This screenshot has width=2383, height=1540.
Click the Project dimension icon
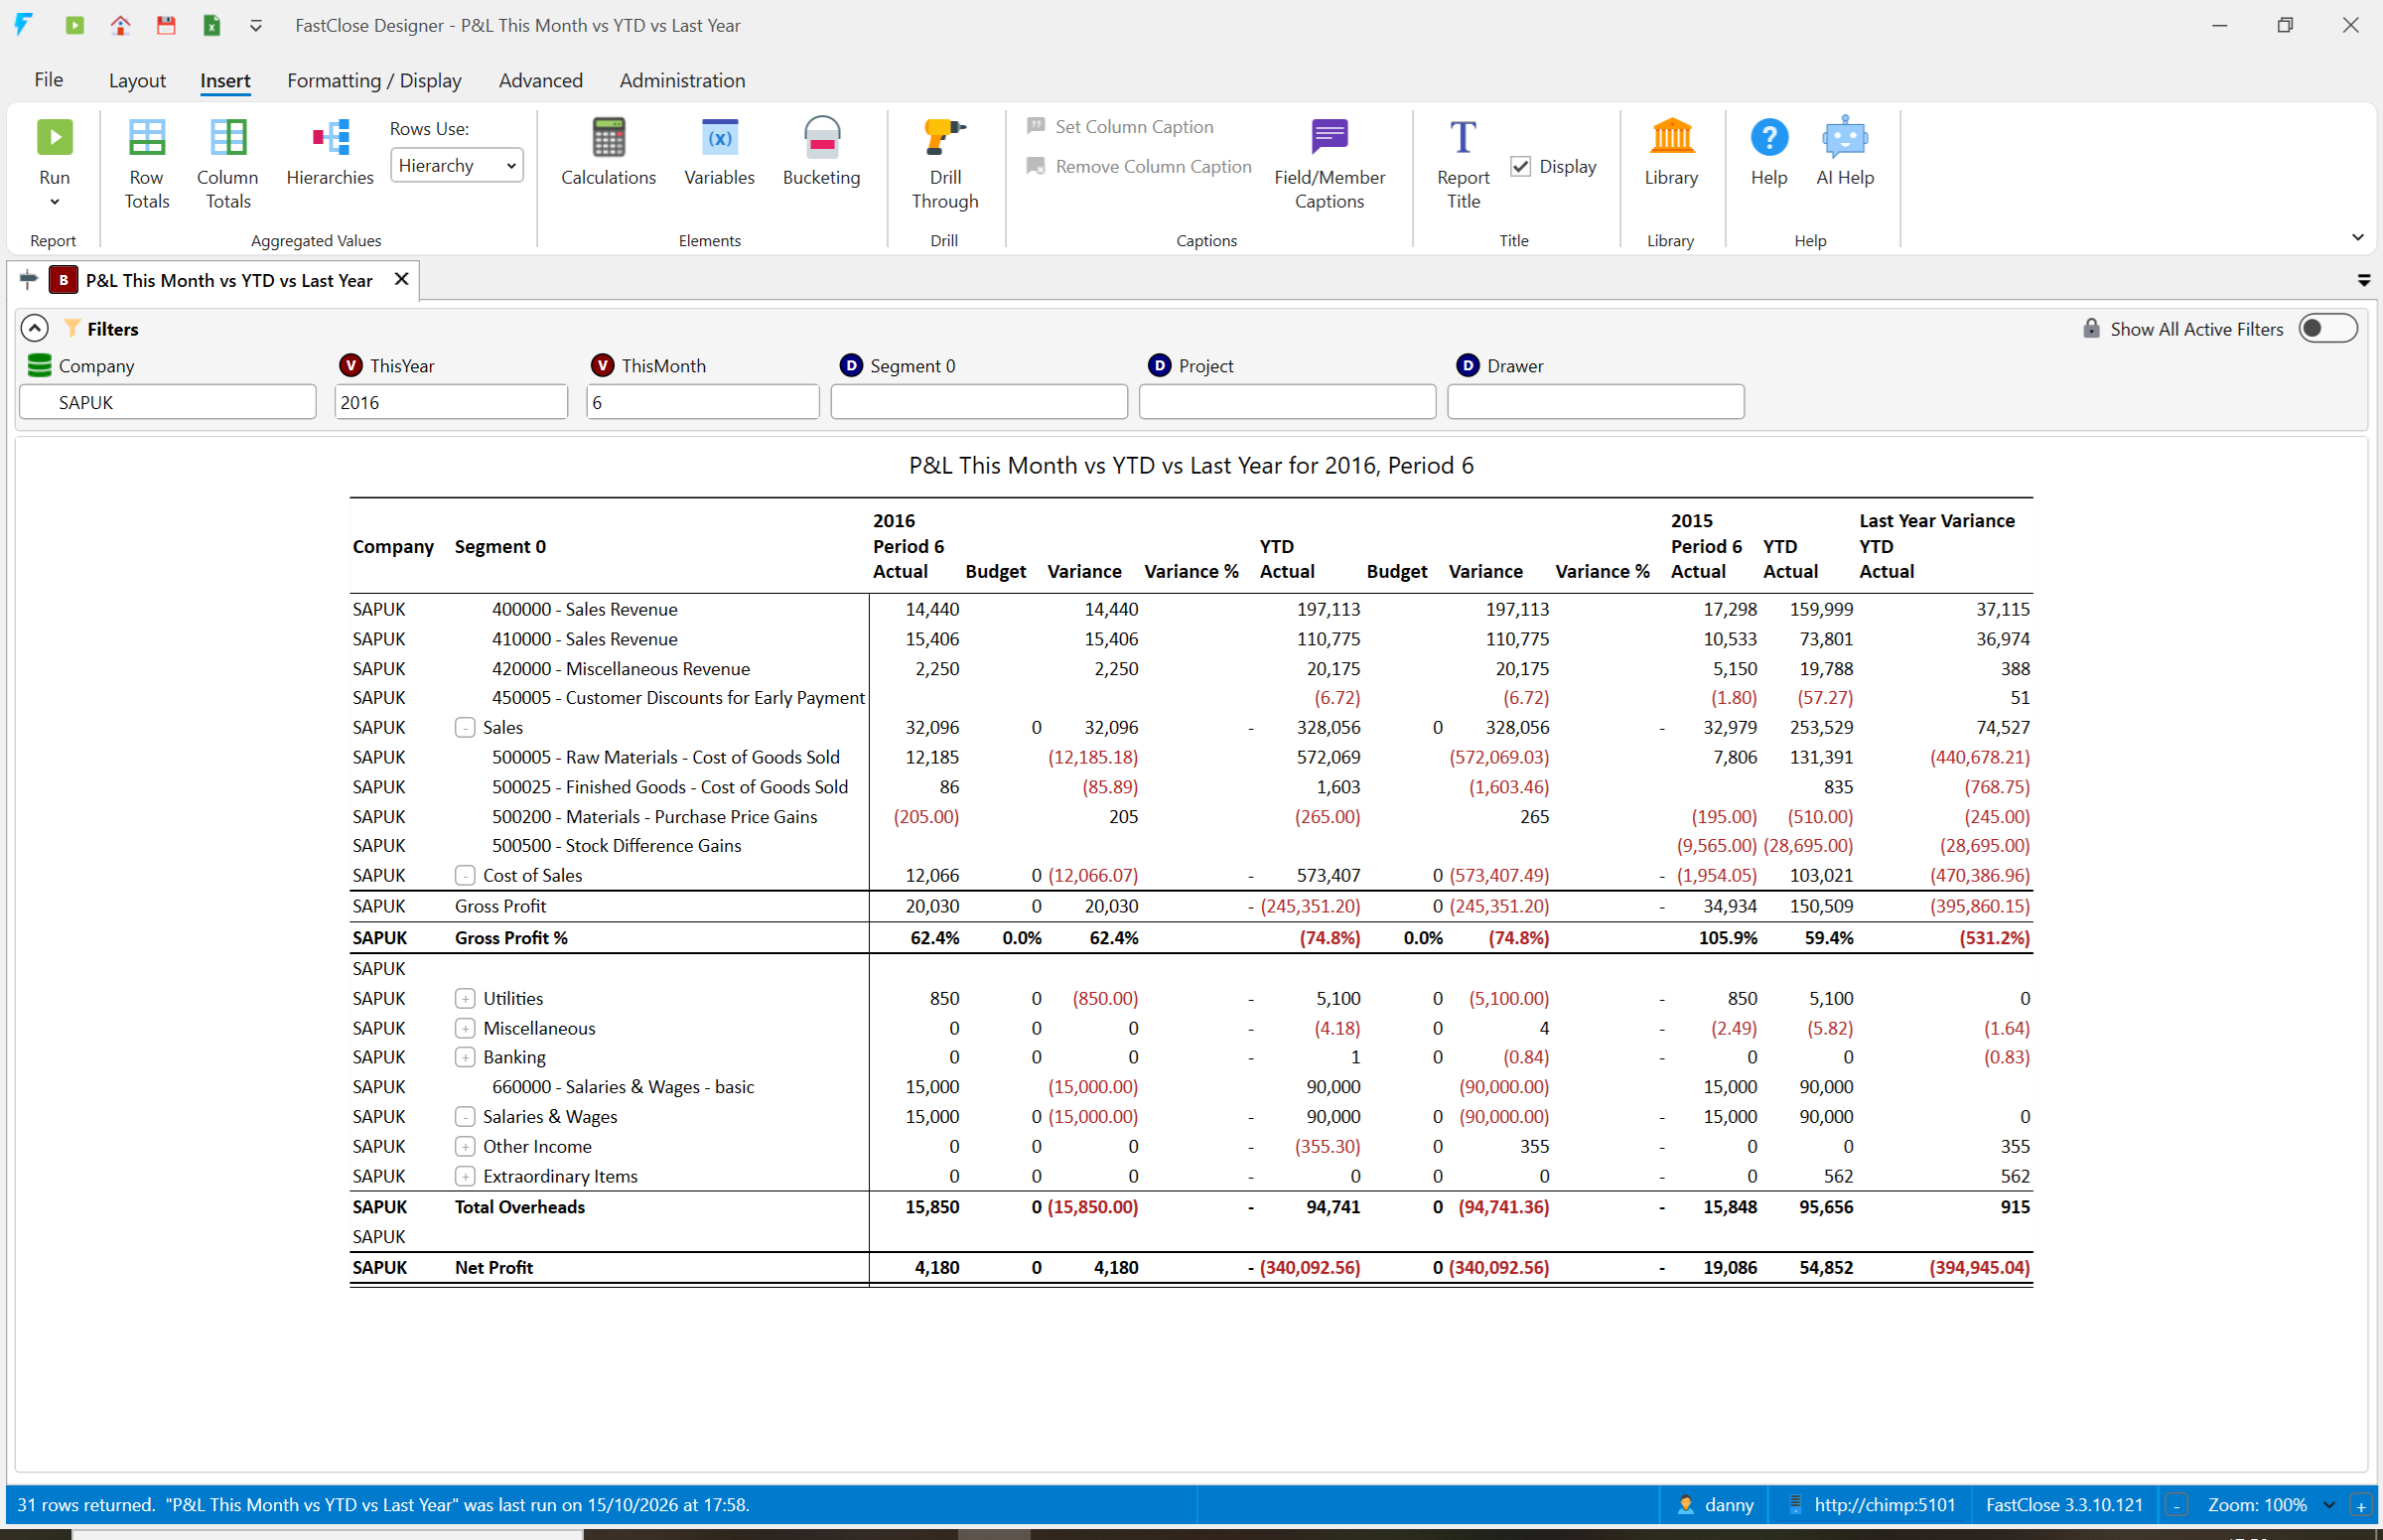tap(1159, 365)
